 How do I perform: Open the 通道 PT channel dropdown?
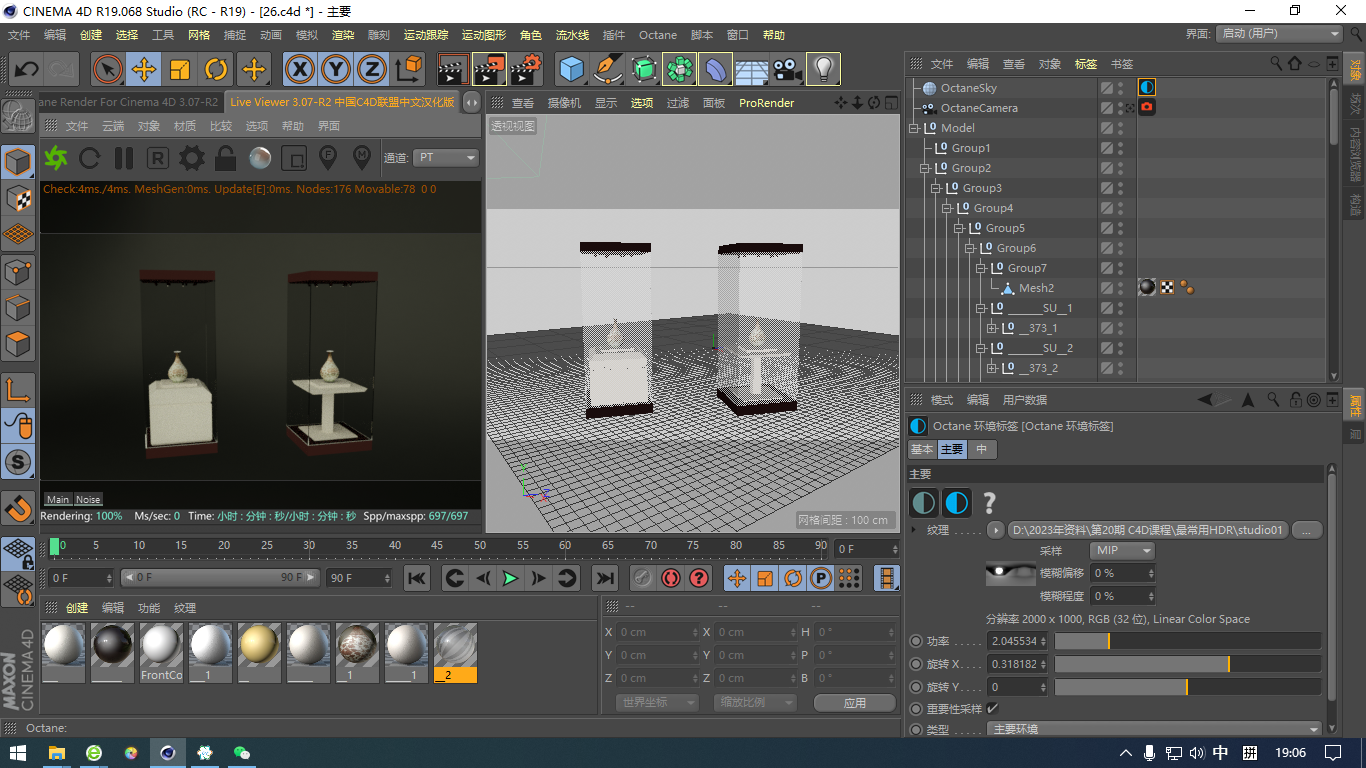pyautogui.click(x=446, y=158)
